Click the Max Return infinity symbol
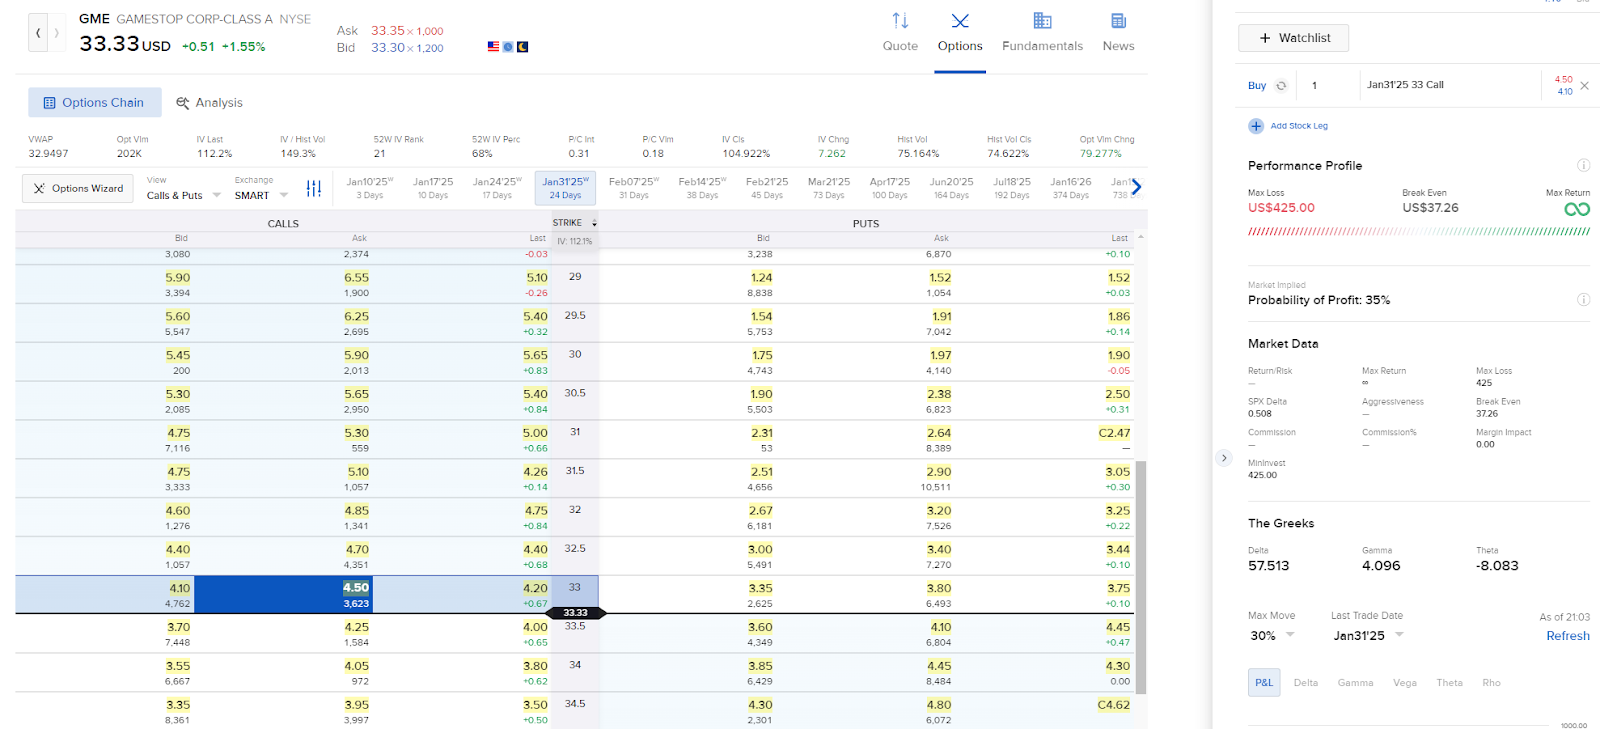 (x=1577, y=209)
